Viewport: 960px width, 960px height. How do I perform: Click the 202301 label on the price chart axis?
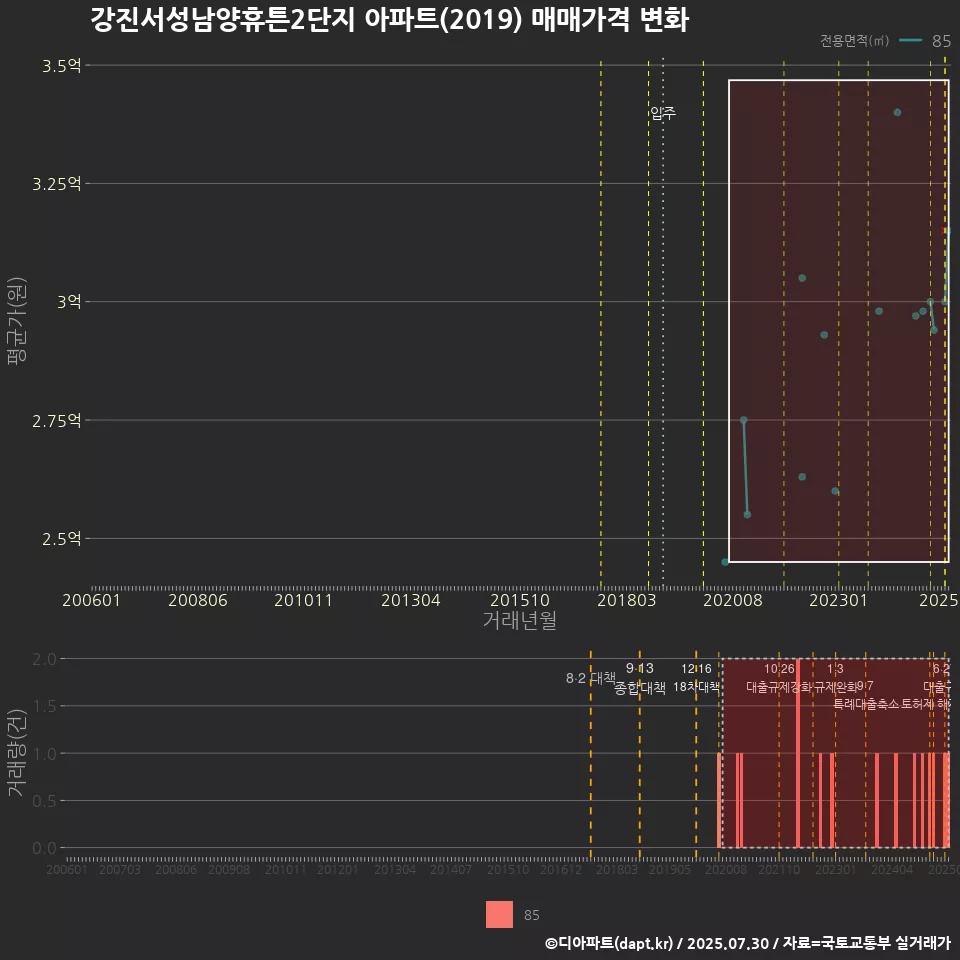(838, 600)
